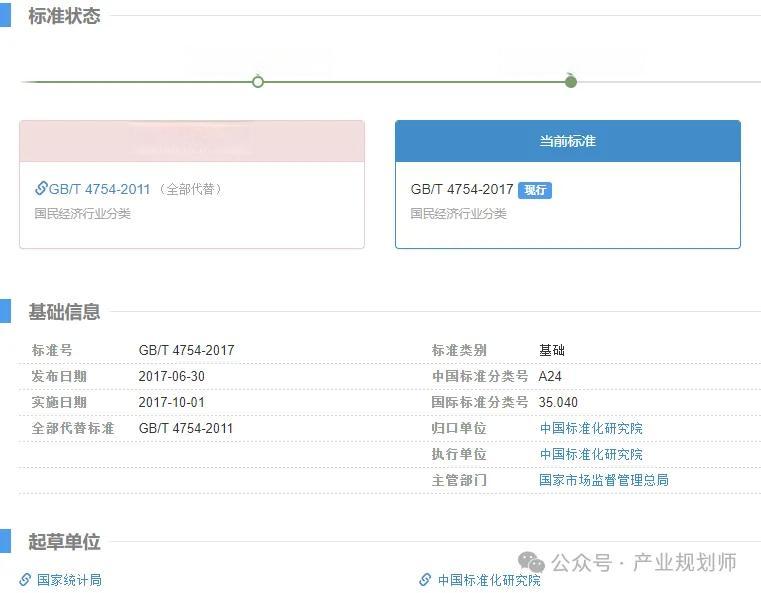
Task: Click GB/T 4754-2017 title in current standard card
Action: click(461, 189)
